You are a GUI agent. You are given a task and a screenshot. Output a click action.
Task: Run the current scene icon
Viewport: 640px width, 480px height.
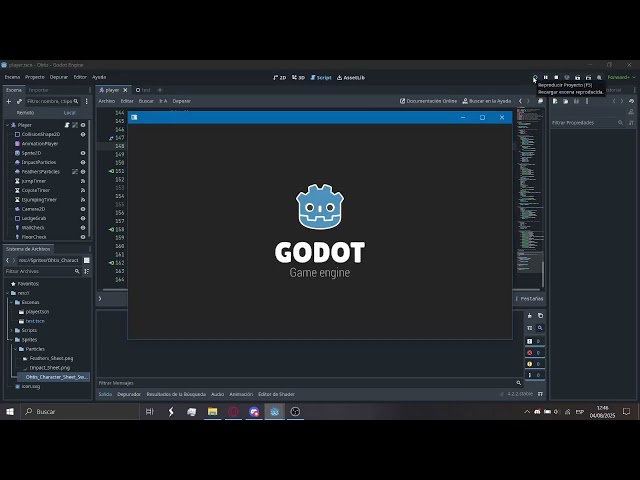coord(578,77)
